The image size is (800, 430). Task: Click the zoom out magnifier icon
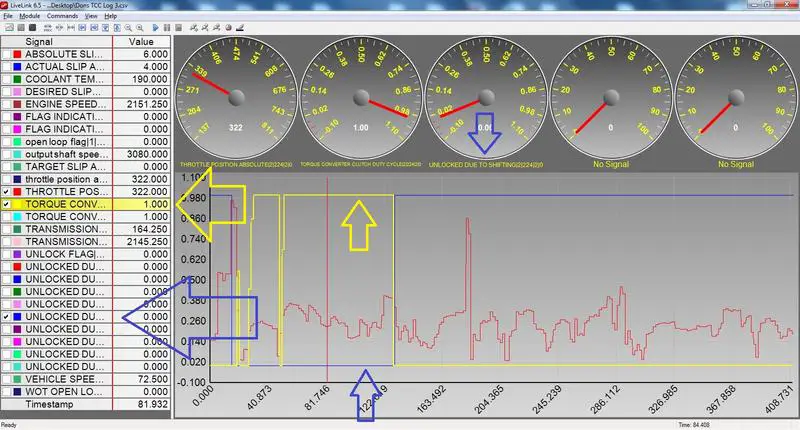tap(128, 28)
